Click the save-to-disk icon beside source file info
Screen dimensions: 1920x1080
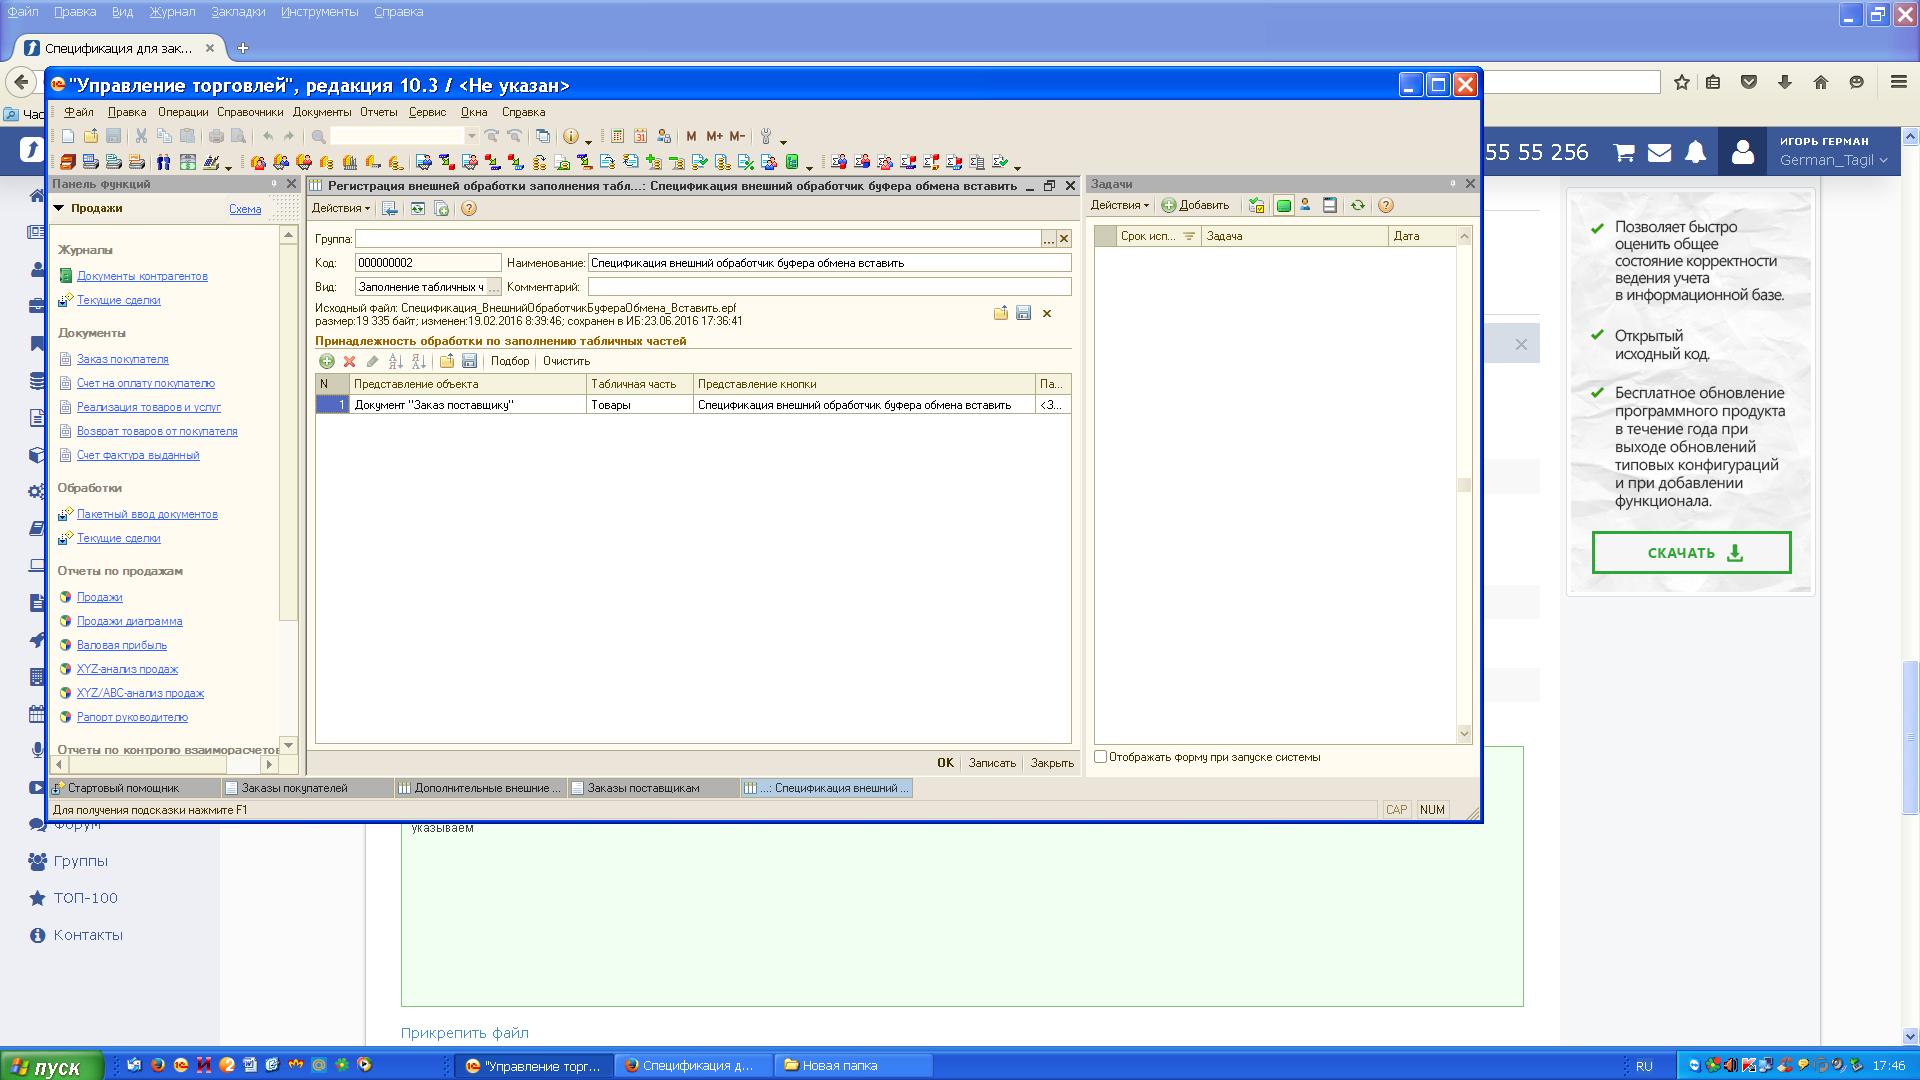tap(1023, 313)
